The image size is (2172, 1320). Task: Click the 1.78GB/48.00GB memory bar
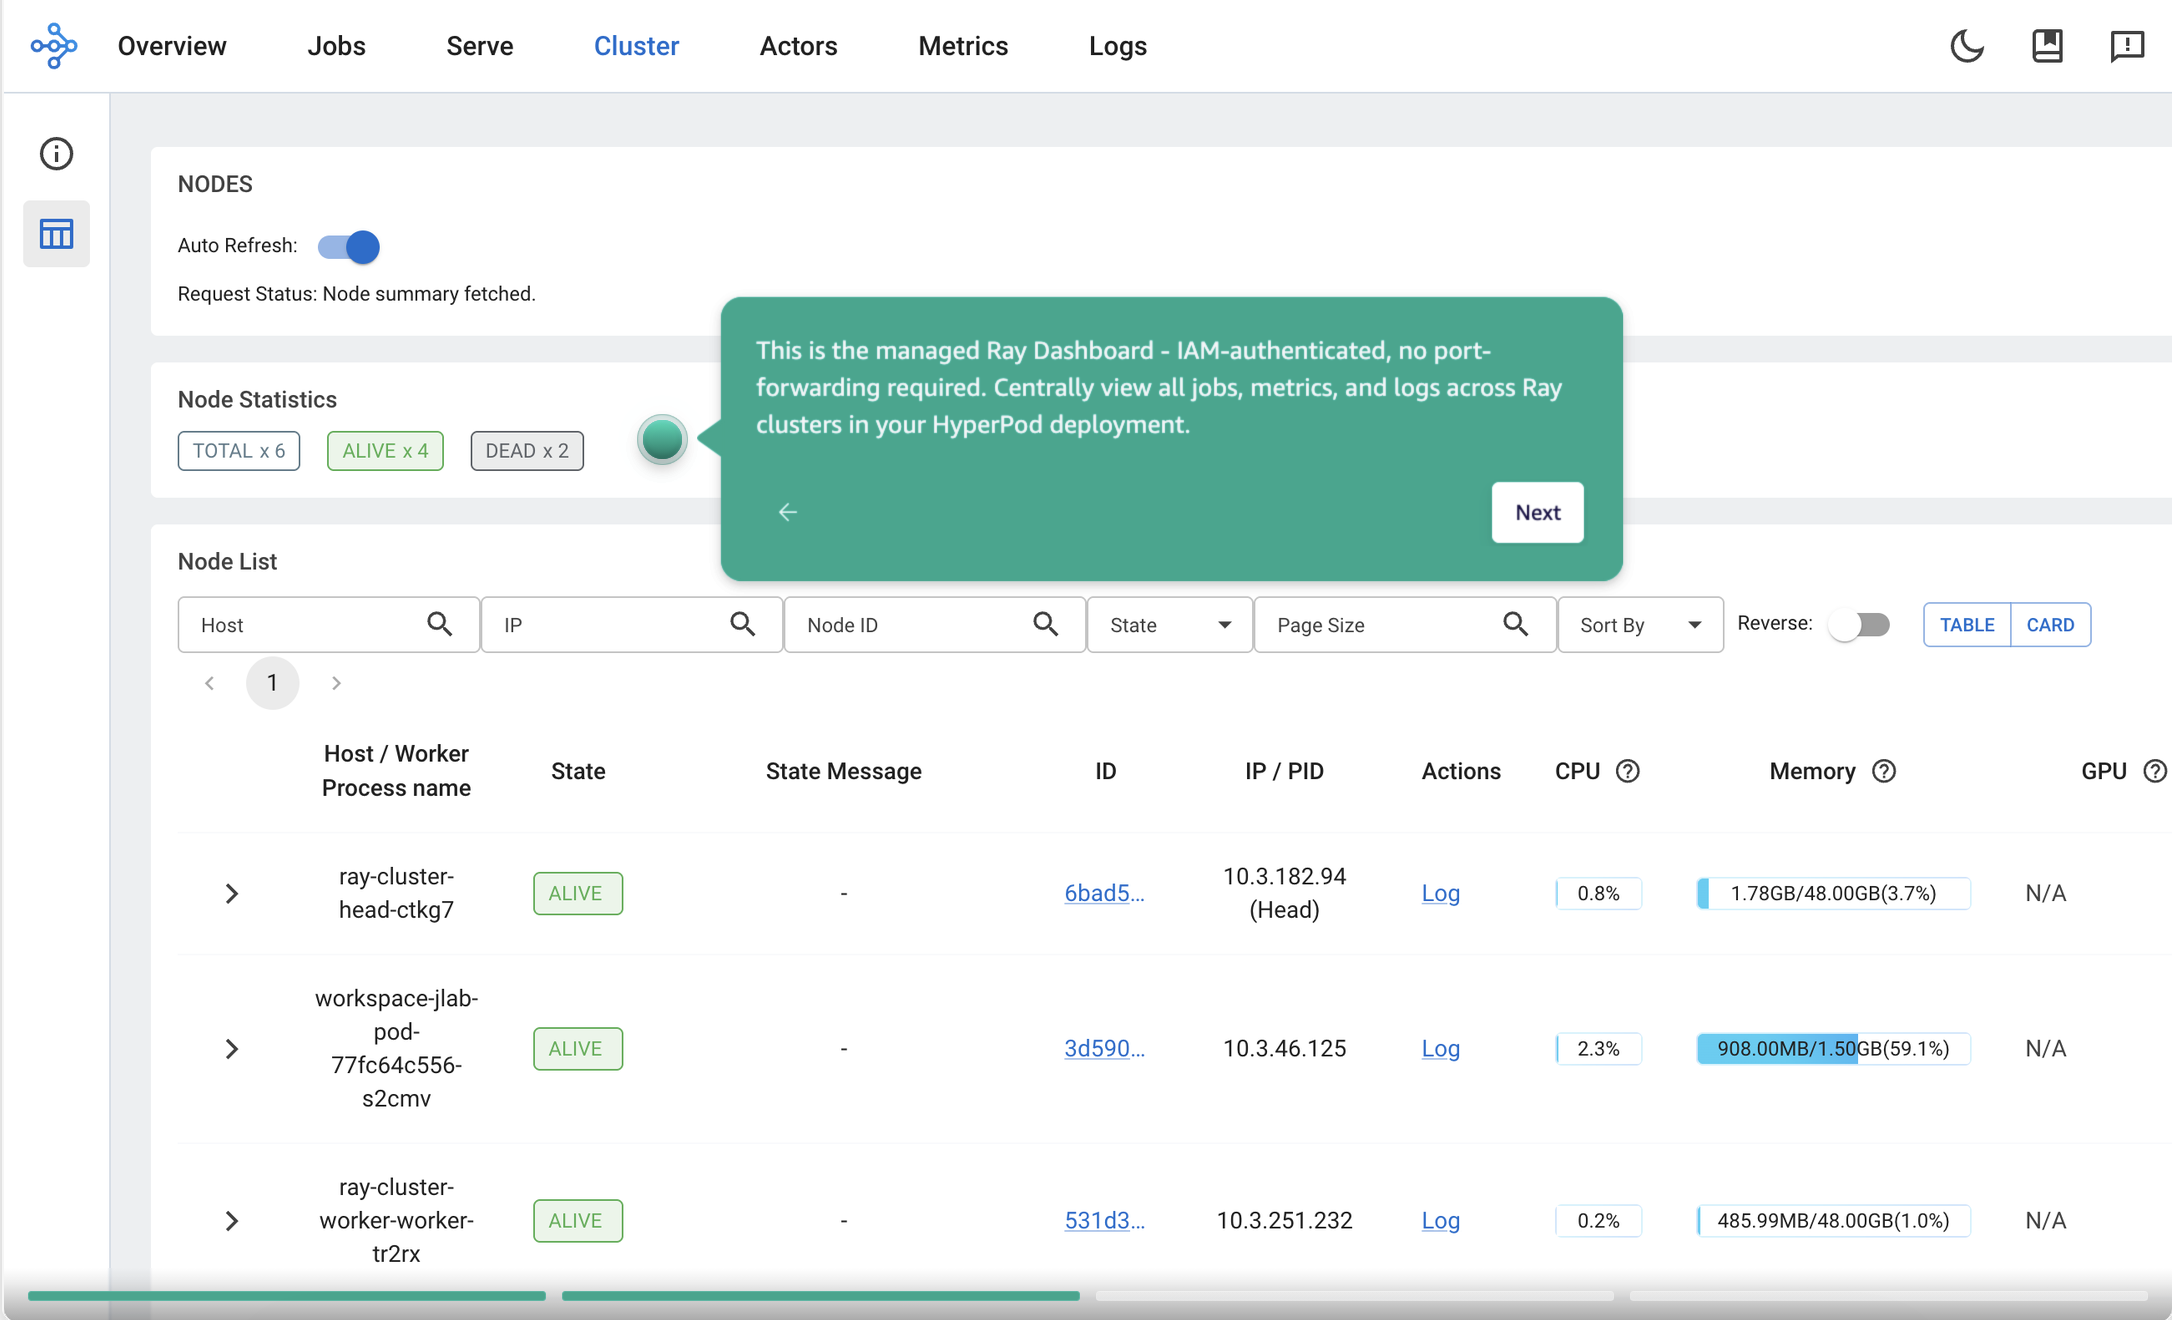[1833, 893]
